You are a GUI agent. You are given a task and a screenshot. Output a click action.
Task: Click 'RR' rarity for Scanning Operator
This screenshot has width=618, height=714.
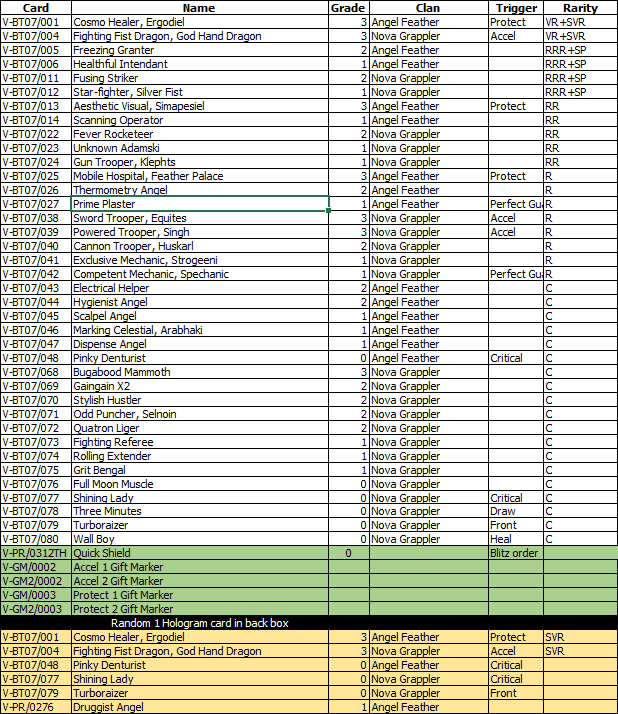[x=581, y=120]
